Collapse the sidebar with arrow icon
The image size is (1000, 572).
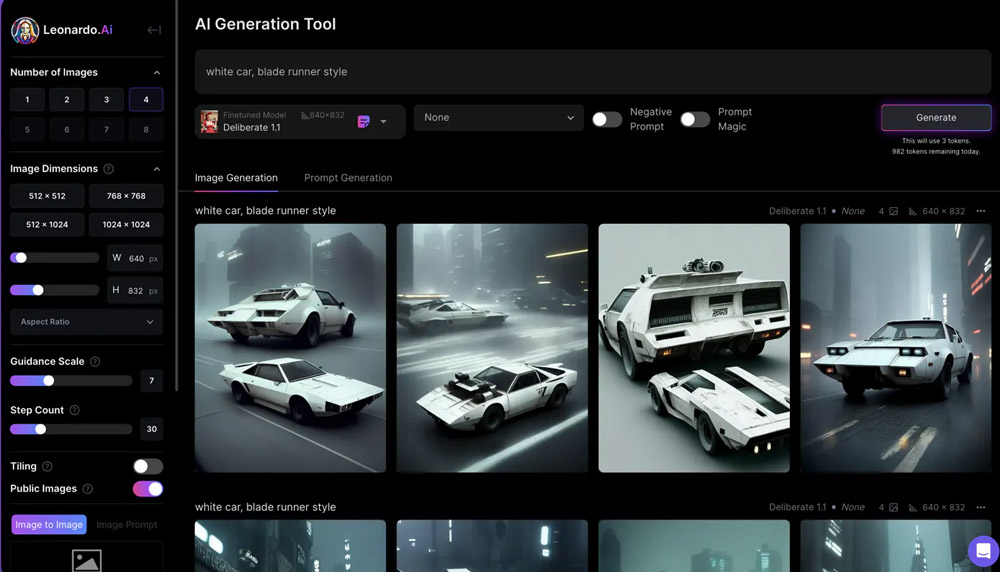click(x=154, y=30)
